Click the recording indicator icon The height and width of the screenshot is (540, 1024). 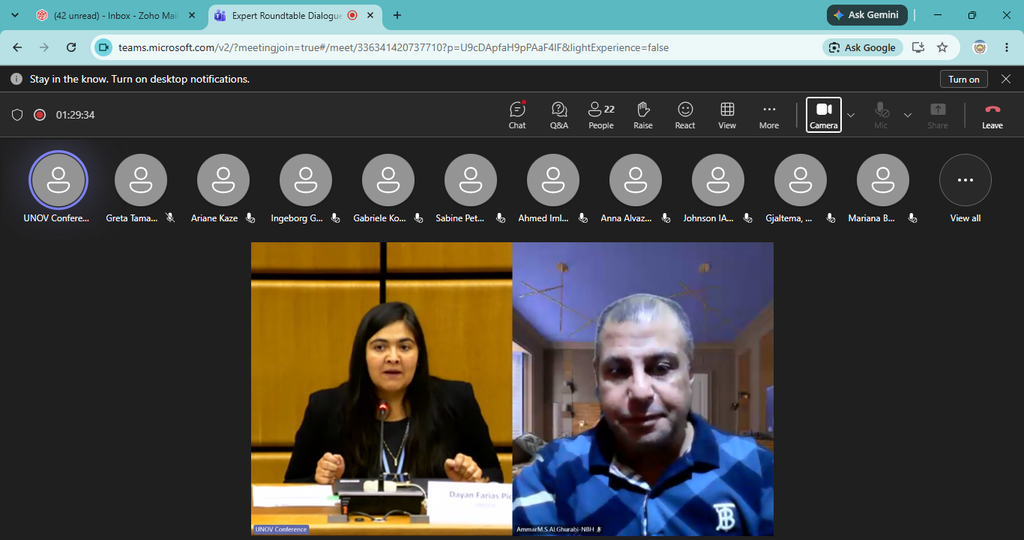pos(40,115)
